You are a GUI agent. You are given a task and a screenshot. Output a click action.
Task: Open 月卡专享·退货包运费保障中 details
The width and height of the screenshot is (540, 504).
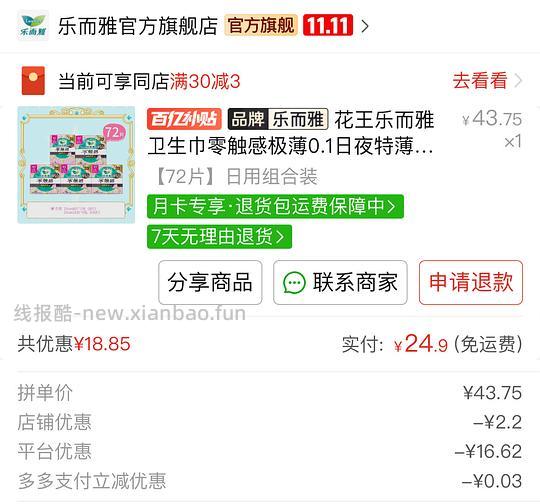click(x=275, y=206)
